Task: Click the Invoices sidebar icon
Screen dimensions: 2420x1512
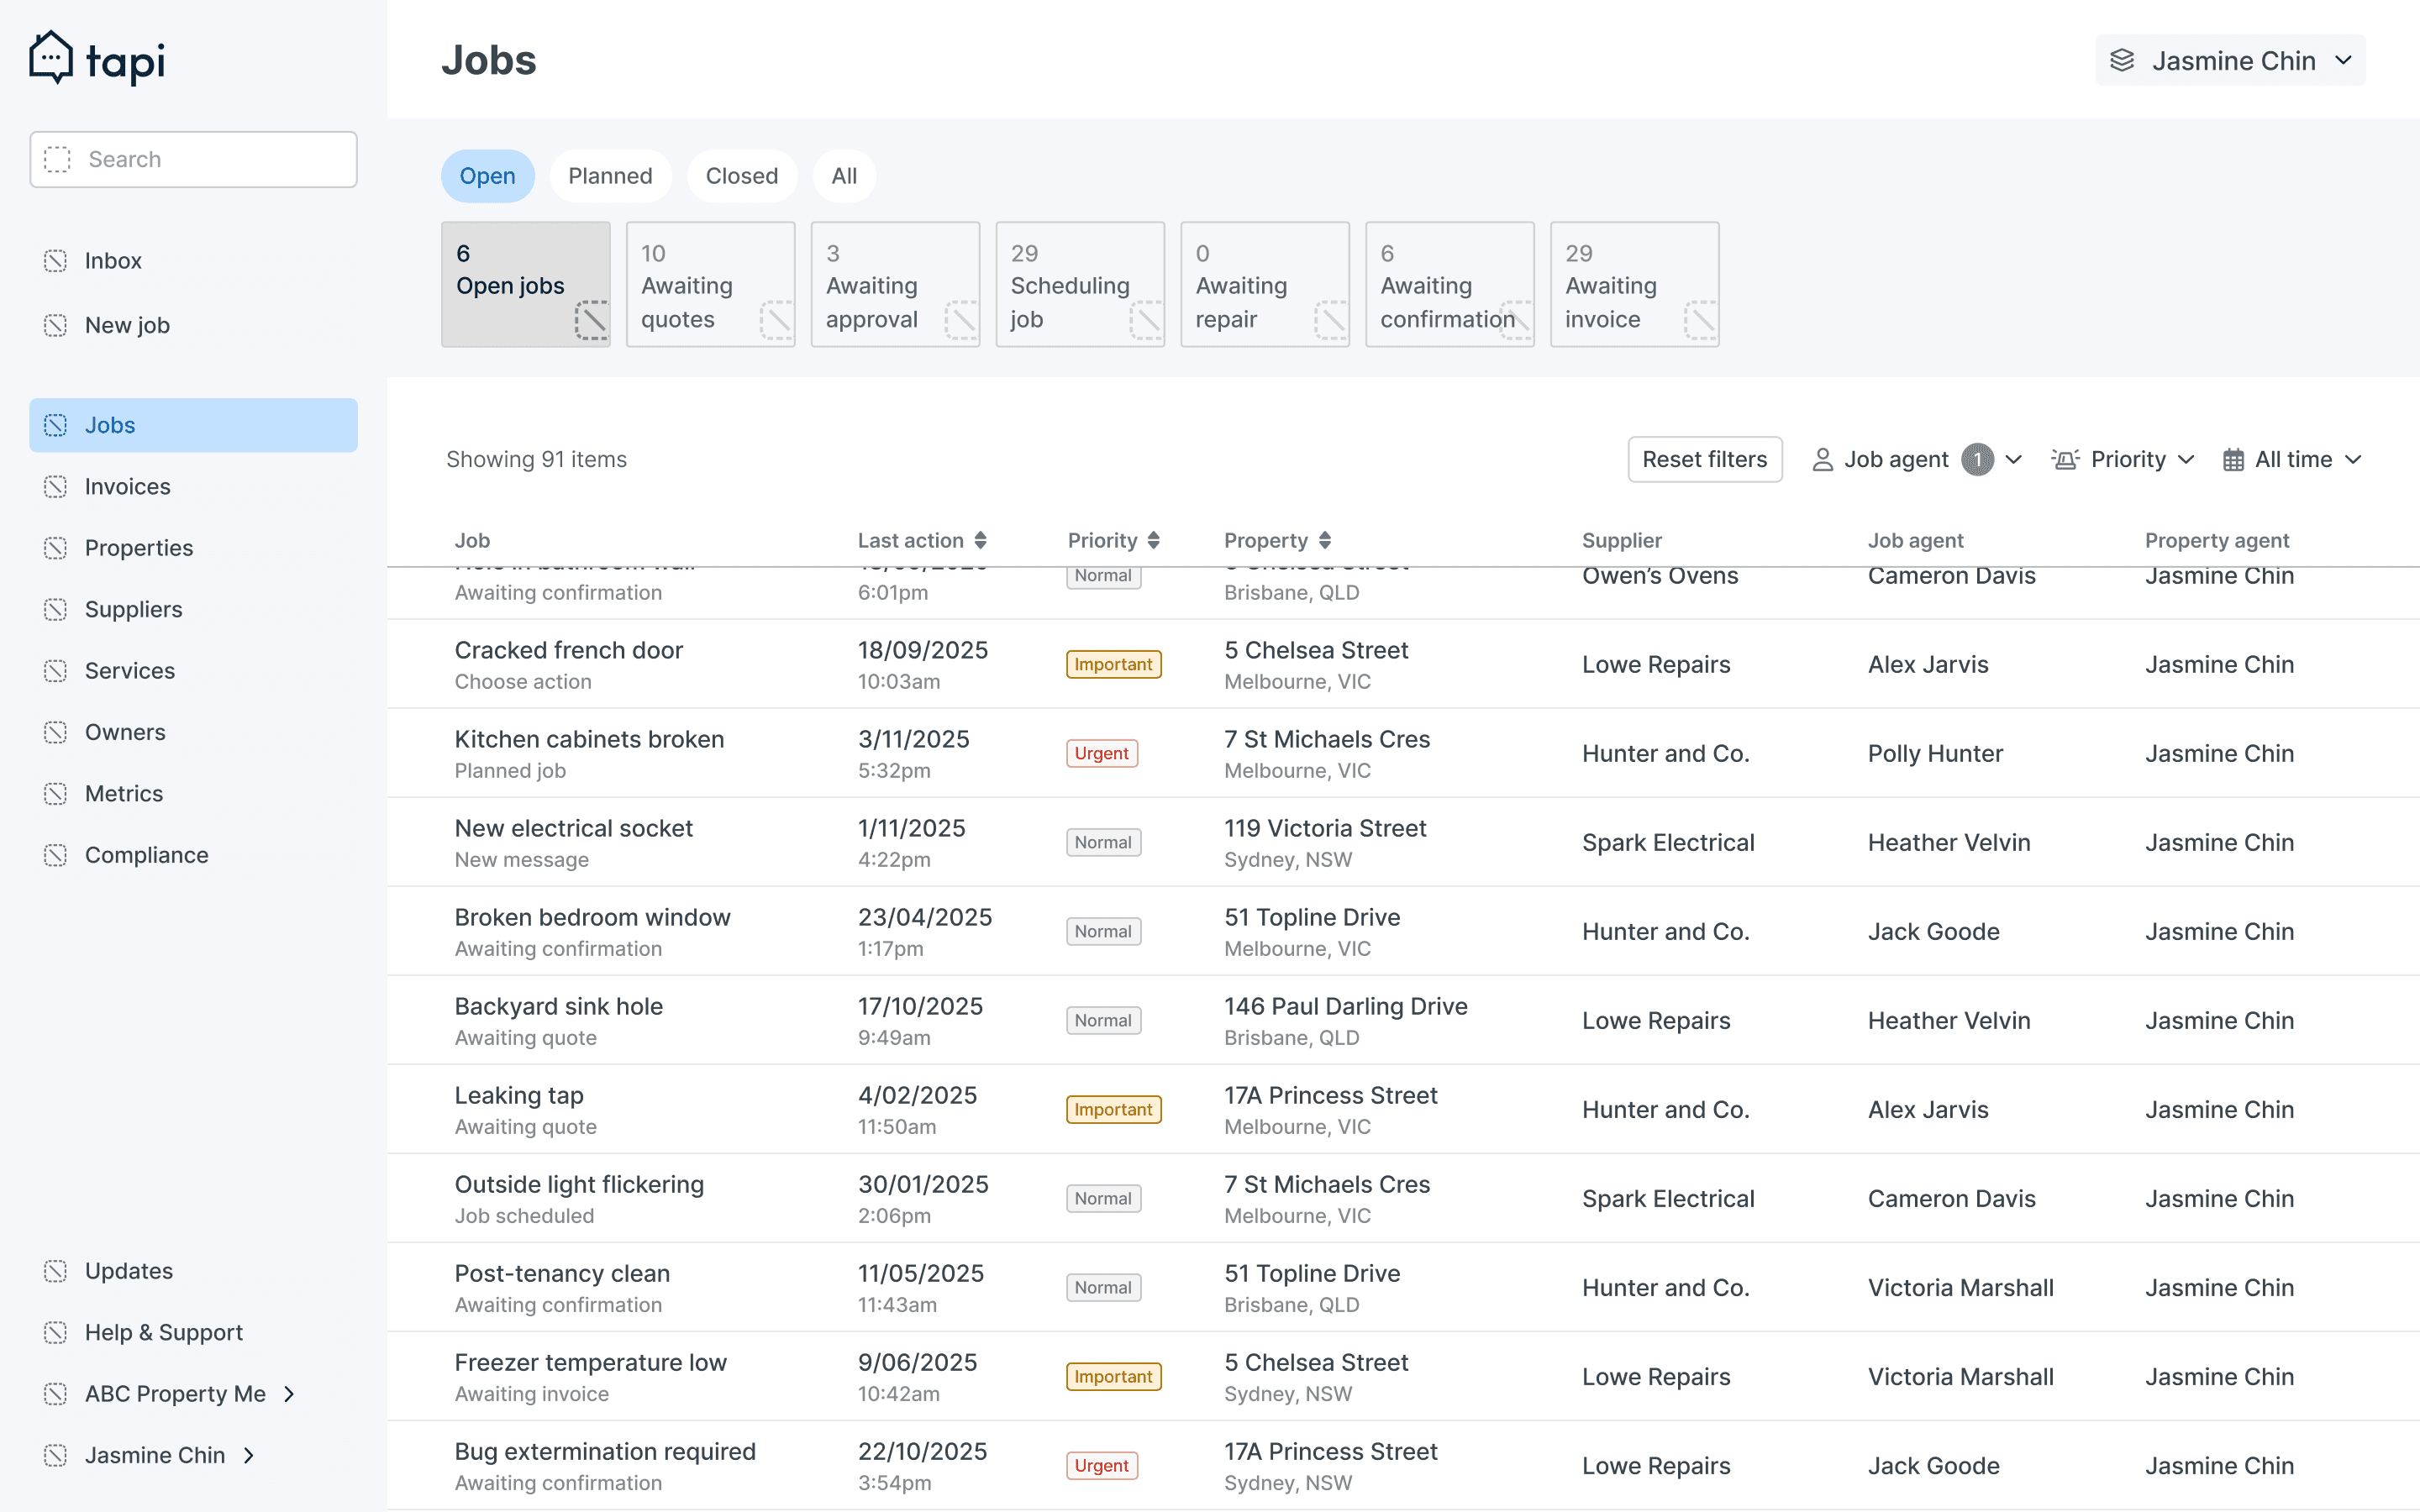Action: point(56,486)
